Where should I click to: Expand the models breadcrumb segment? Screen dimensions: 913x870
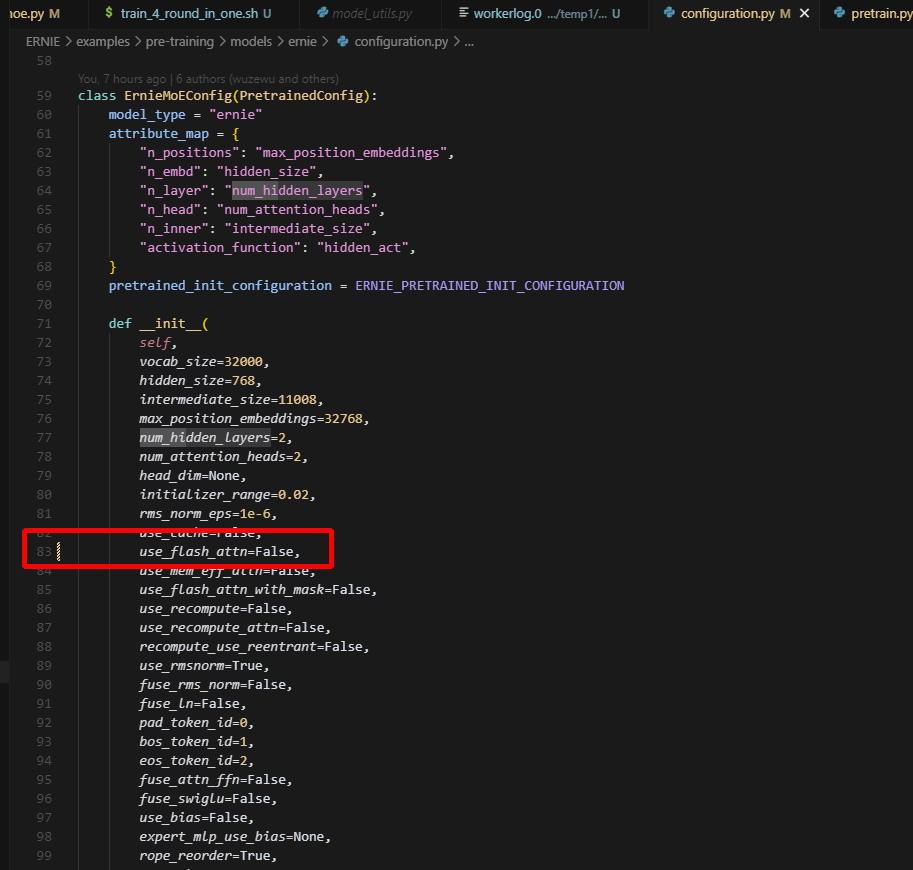pos(250,41)
